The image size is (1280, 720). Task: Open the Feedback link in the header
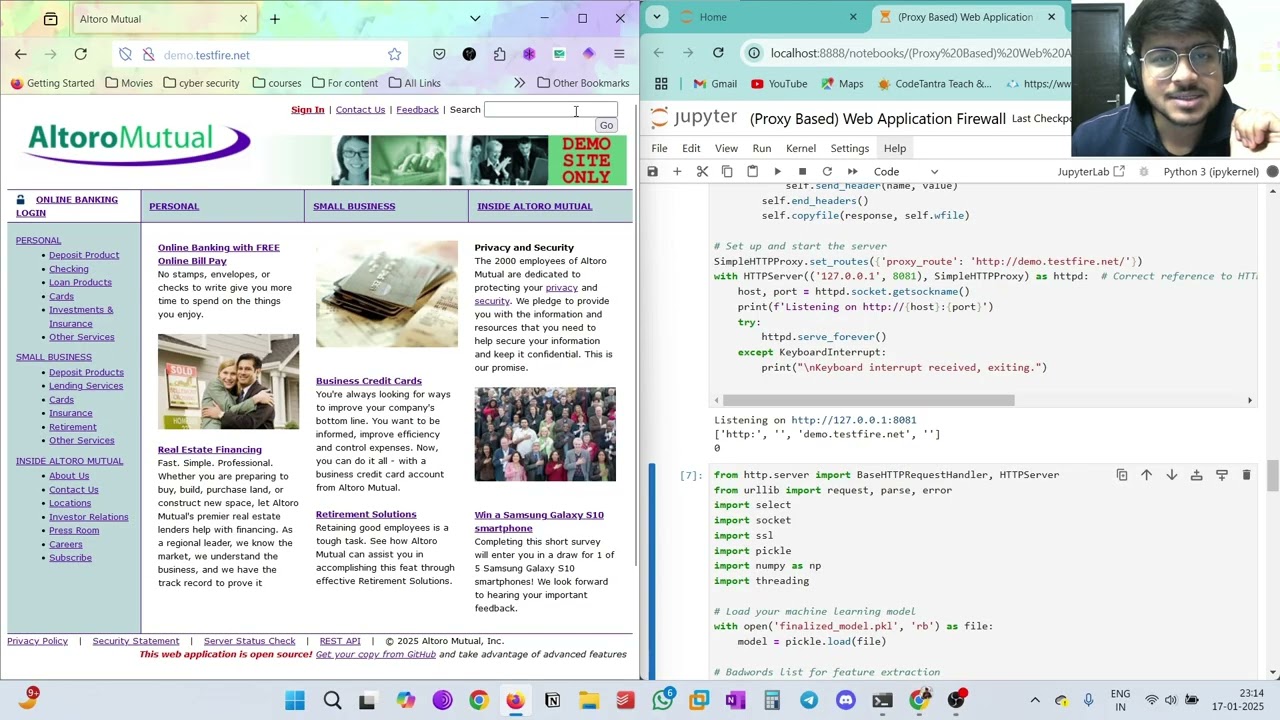coord(417,110)
